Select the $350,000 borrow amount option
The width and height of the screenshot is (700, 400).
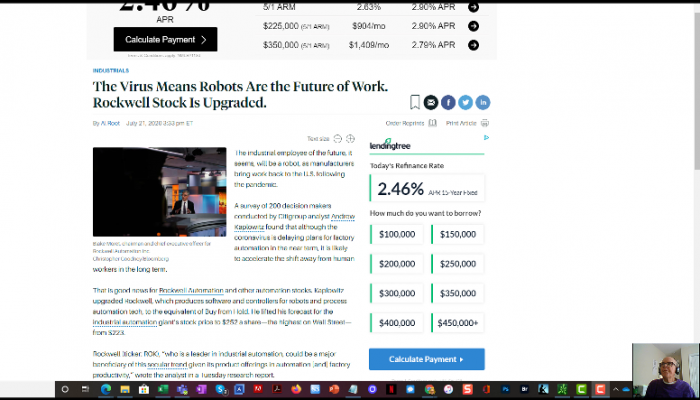(458, 293)
